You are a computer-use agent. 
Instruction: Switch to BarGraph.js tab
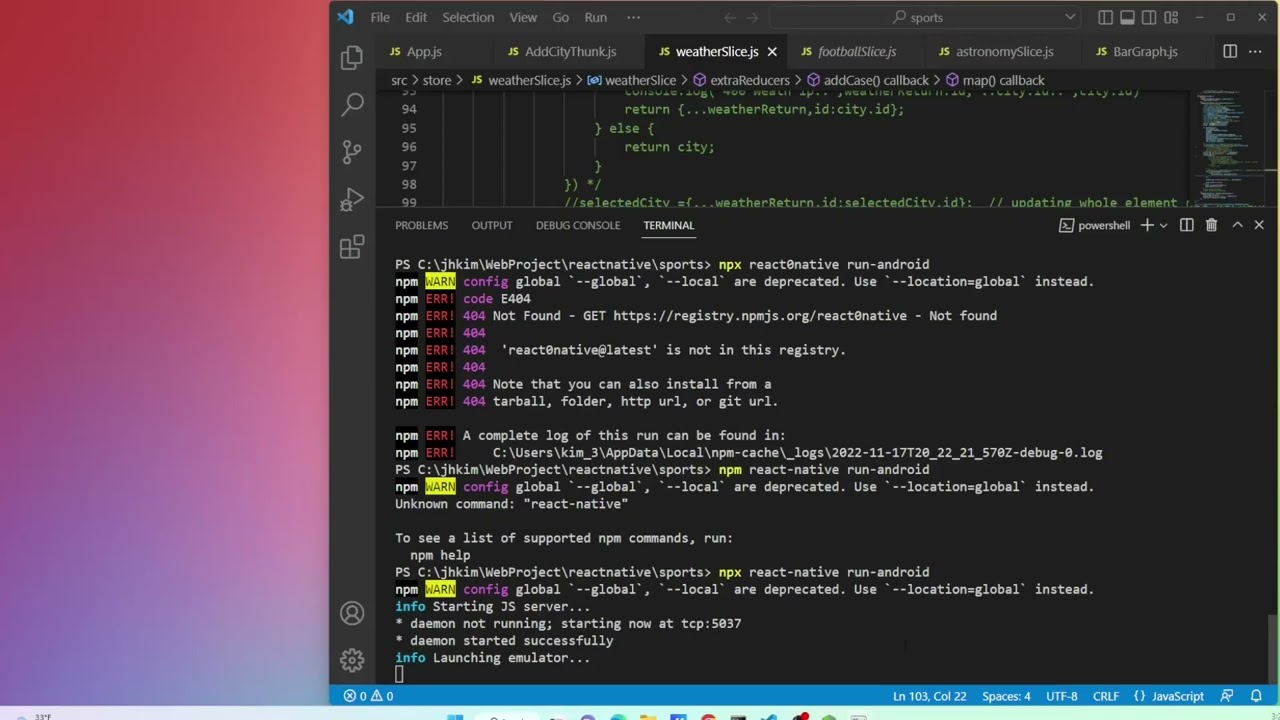coord(1145,52)
